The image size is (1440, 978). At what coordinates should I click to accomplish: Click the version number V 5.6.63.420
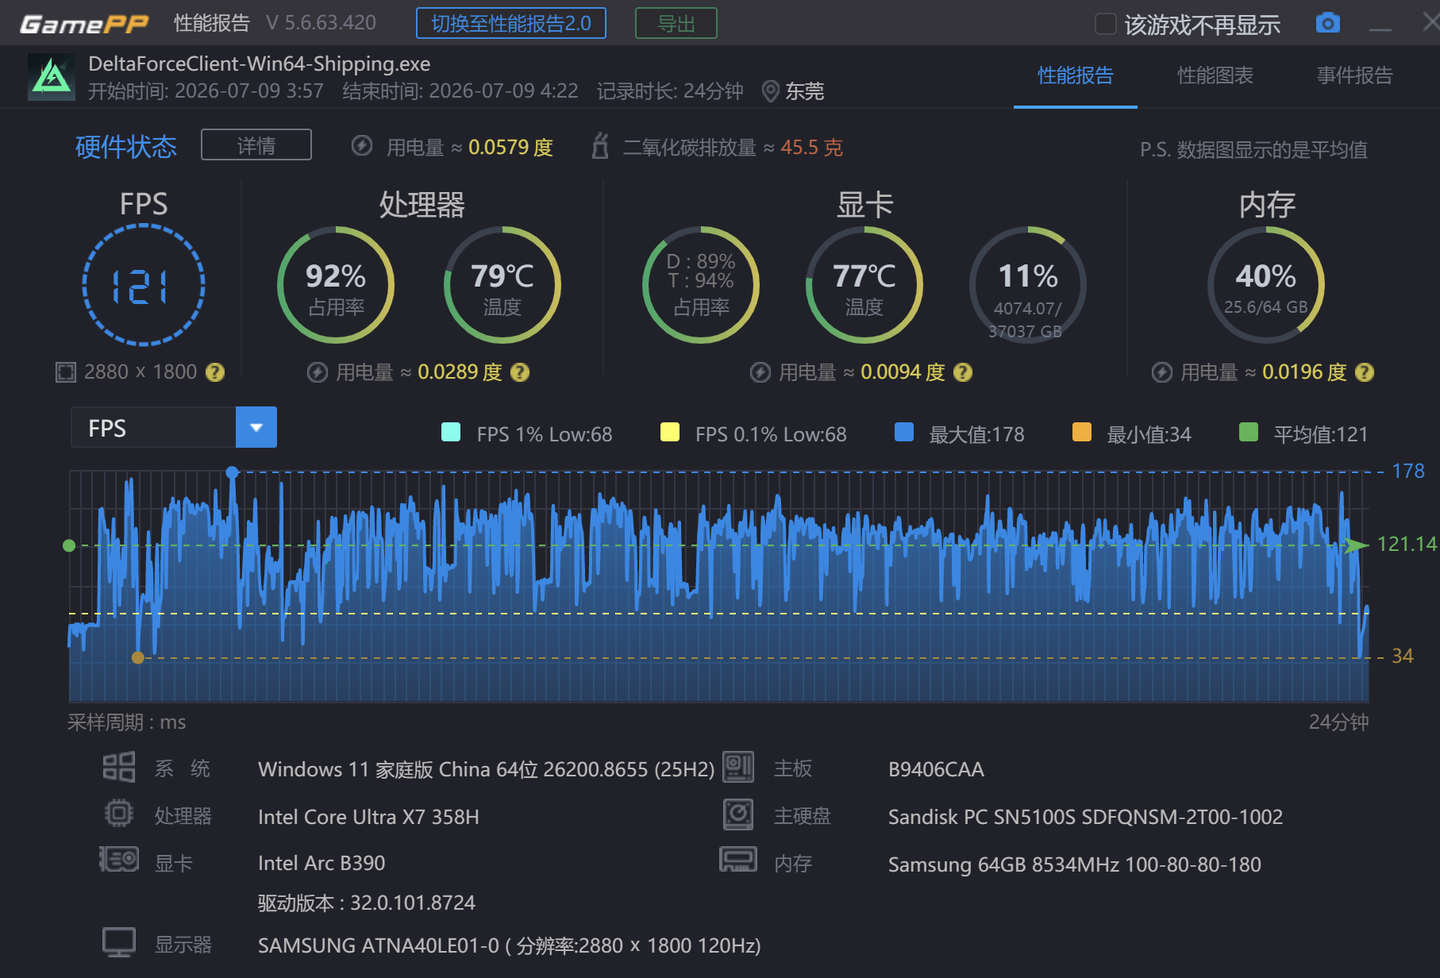pos(321,23)
